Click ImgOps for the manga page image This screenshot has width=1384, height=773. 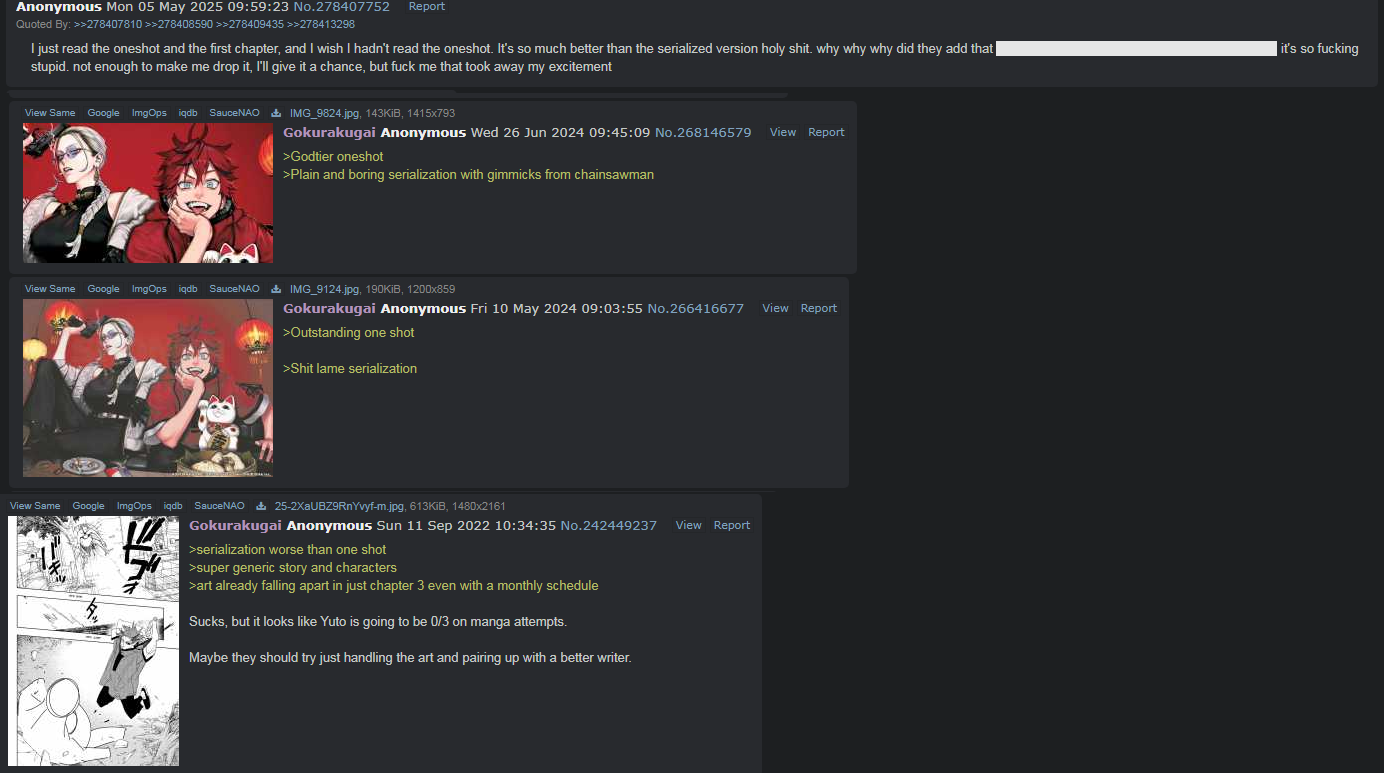pyautogui.click(x=134, y=506)
